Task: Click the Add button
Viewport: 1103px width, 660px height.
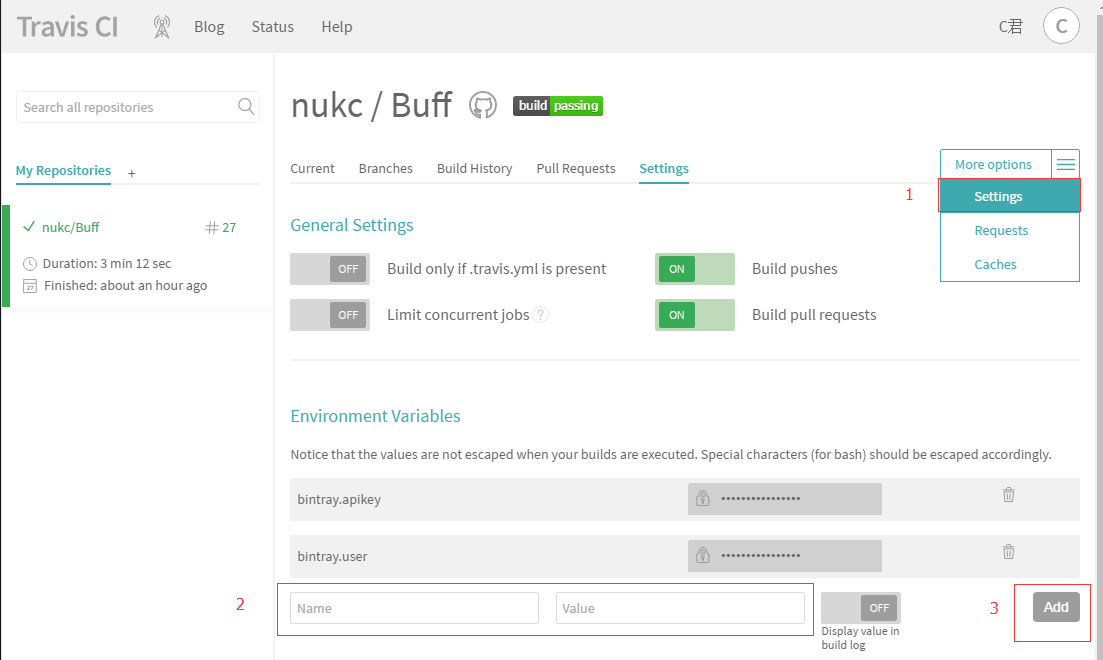Action: point(1056,607)
